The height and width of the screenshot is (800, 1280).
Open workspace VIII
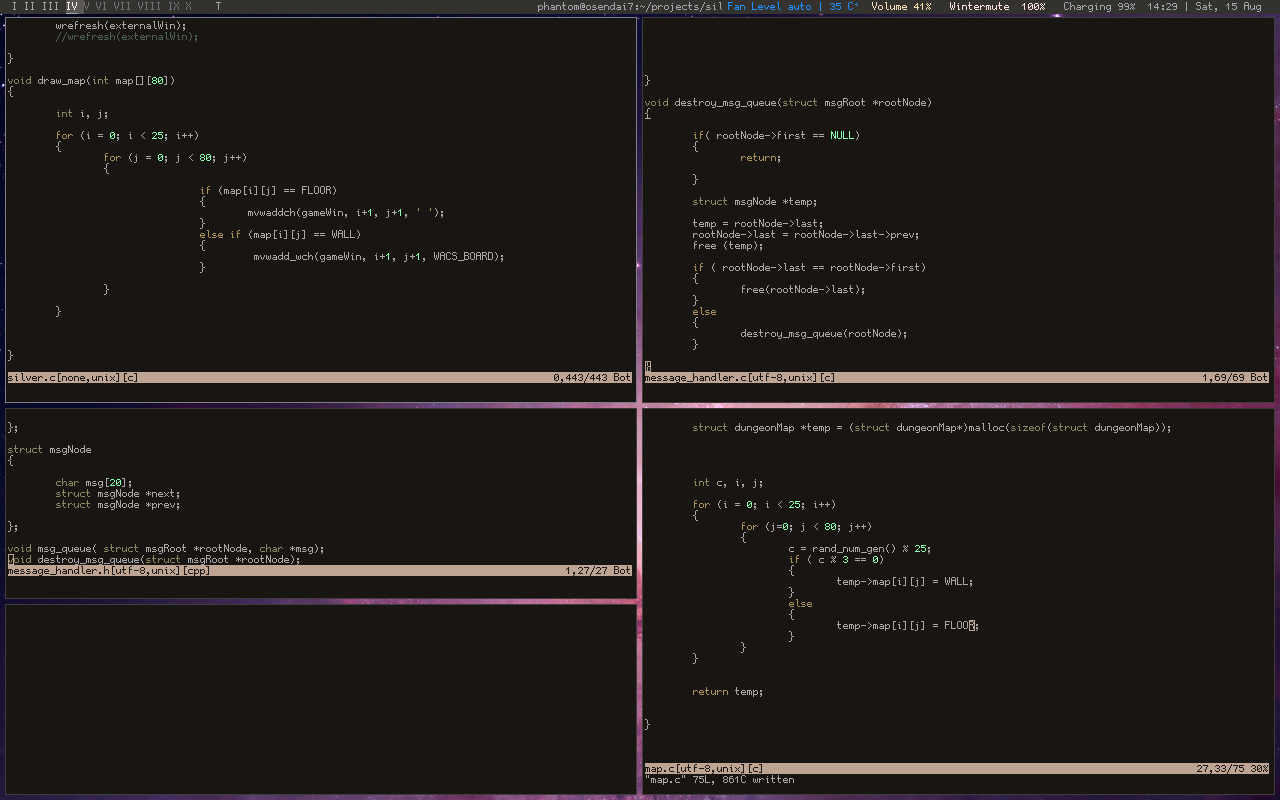[149, 7]
